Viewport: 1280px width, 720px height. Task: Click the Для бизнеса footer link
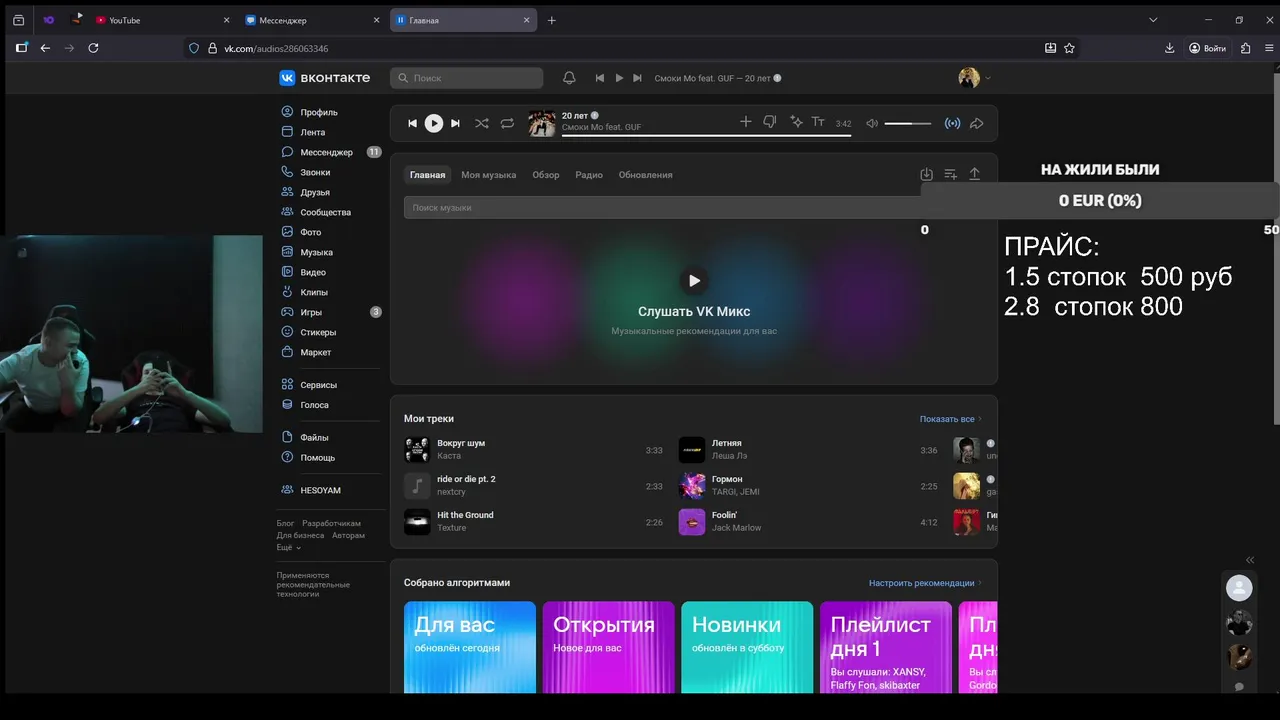click(301, 536)
